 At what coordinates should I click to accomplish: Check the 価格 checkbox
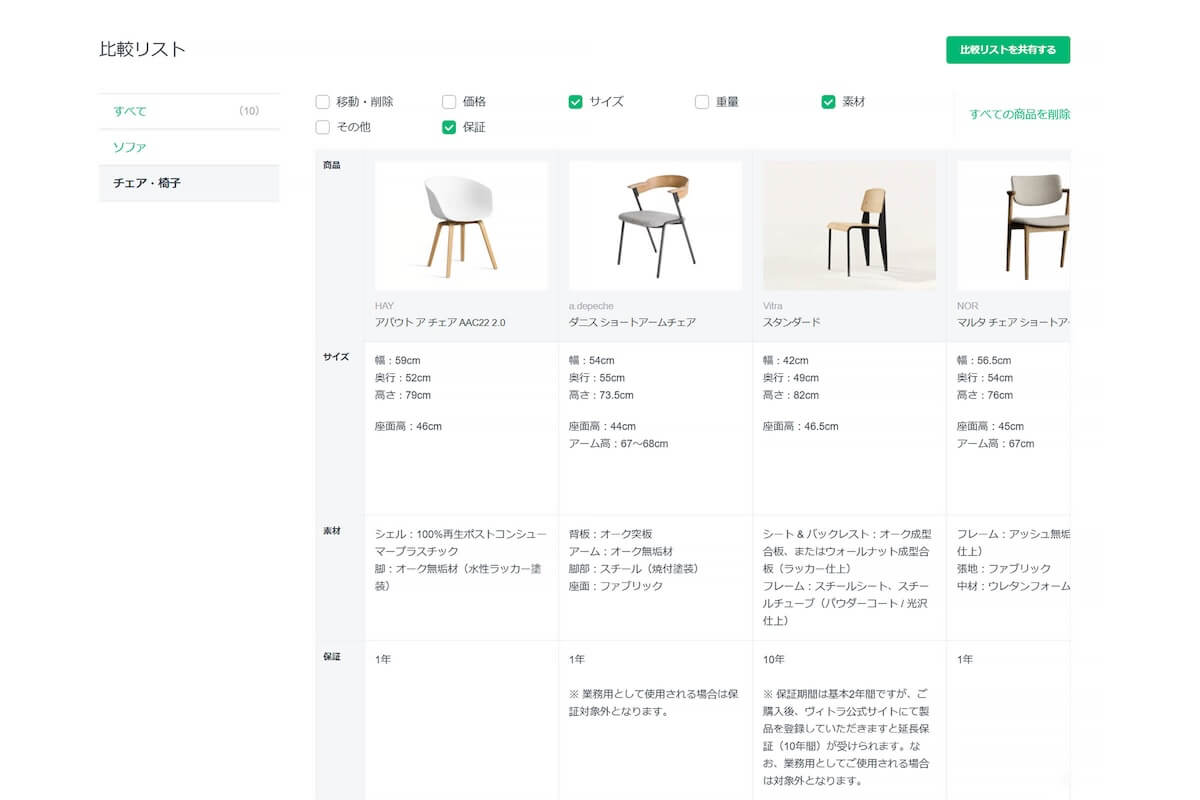pyautogui.click(x=449, y=102)
